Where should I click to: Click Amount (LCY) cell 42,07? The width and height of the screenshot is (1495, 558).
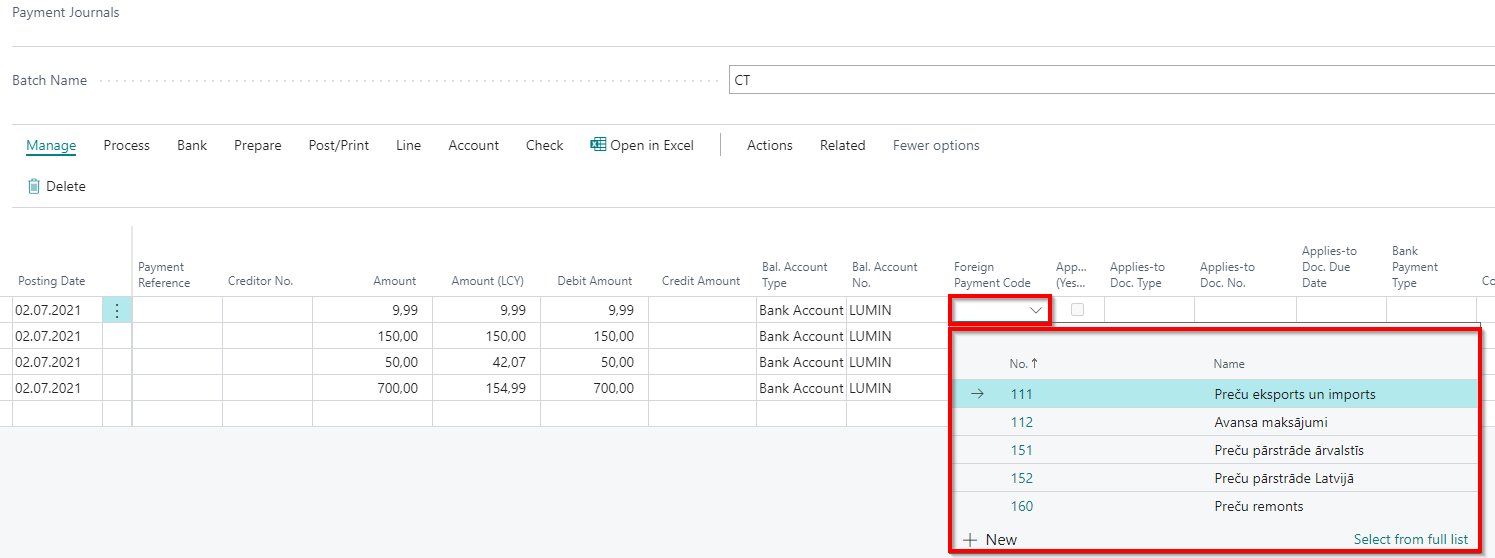486,362
